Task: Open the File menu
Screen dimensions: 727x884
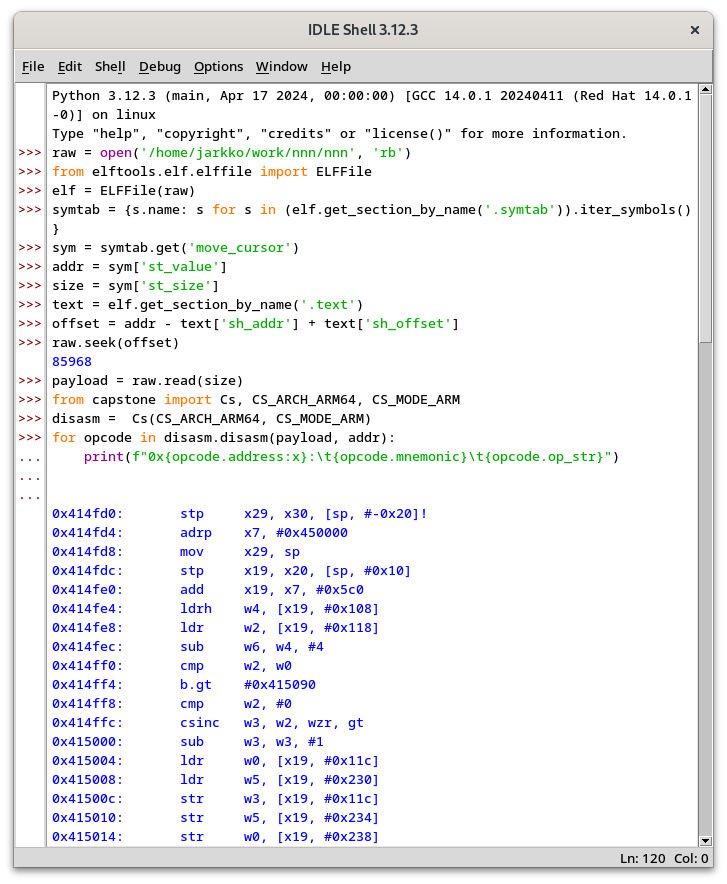Action: point(33,67)
